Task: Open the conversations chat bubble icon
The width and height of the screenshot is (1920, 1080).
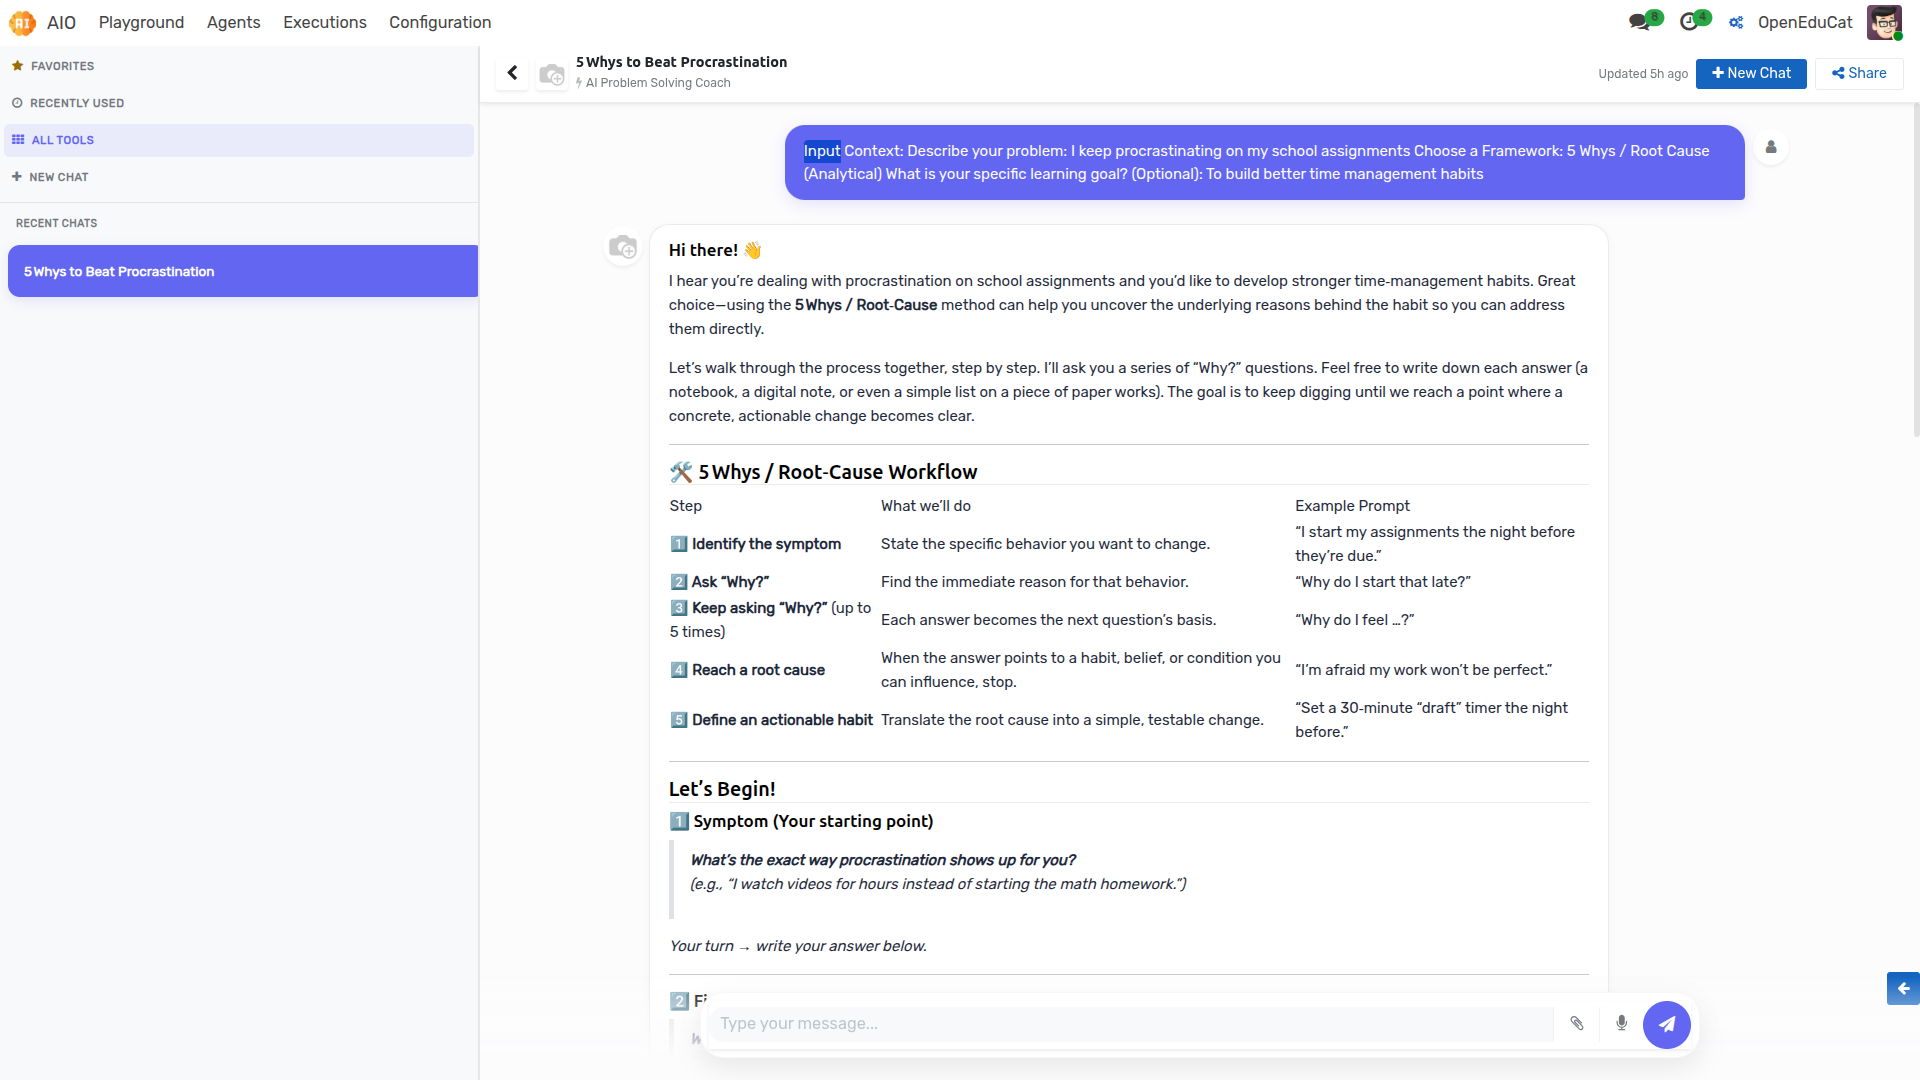Action: (x=1639, y=22)
